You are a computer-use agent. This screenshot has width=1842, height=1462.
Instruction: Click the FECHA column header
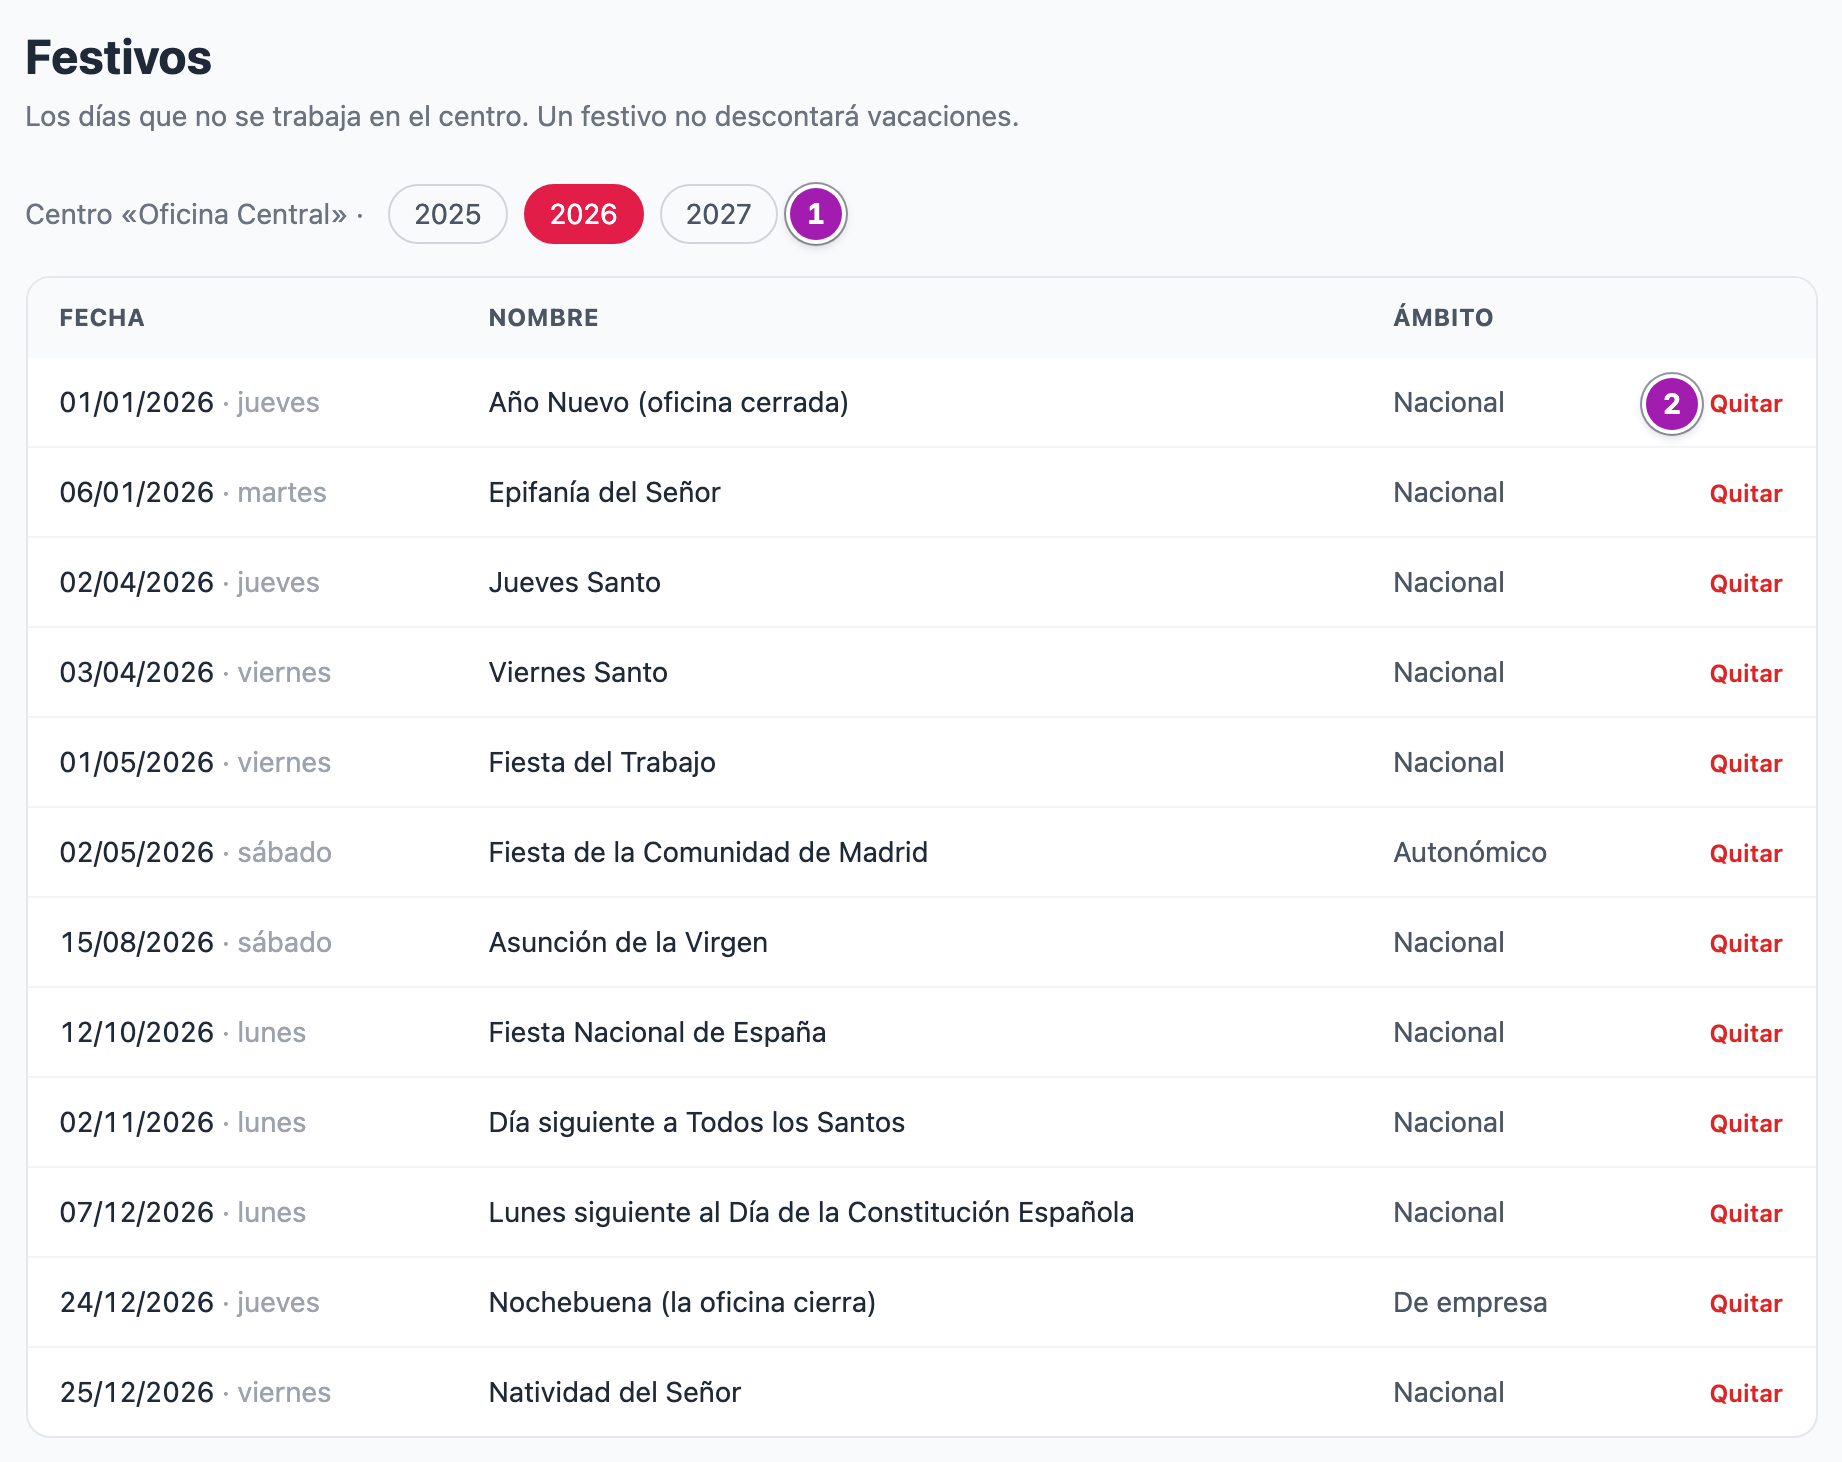[102, 318]
